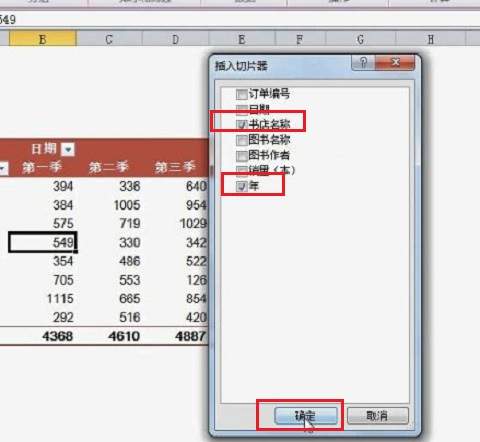Click cell containing 1005 under 第二季
The height and width of the screenshot is (442, 480).
(x=127, y=205)
